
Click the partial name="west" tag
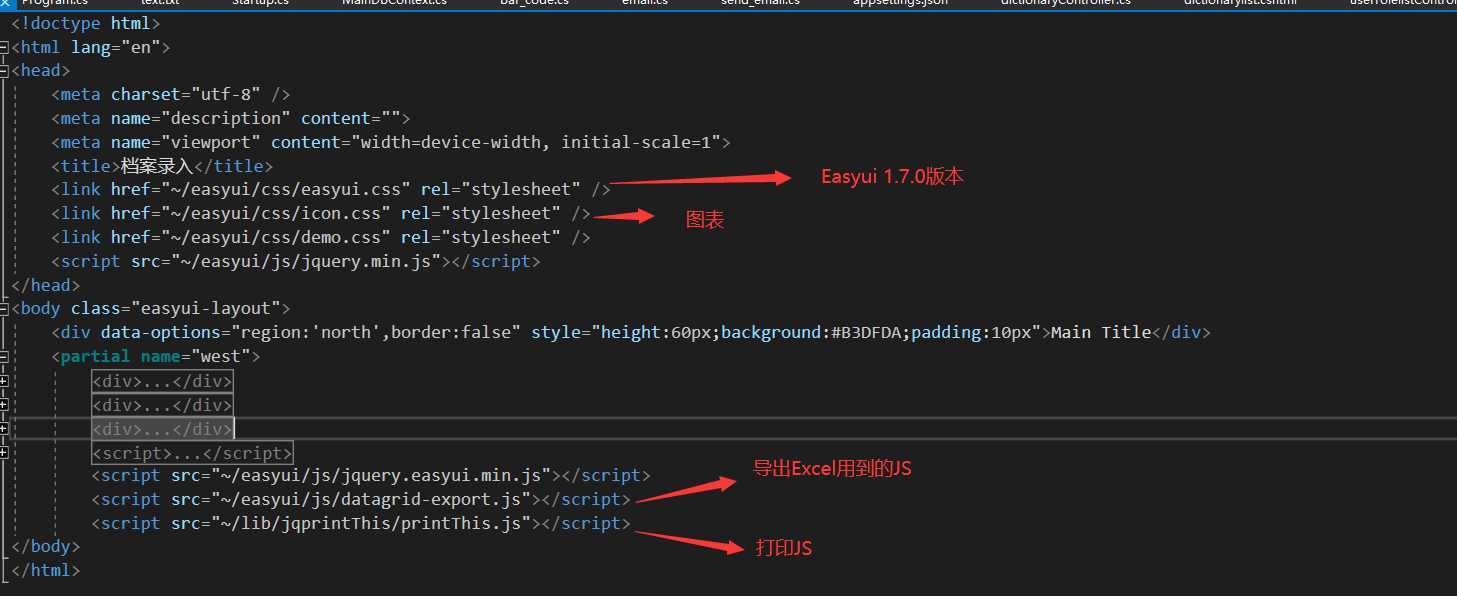click(x=156, y=357)
